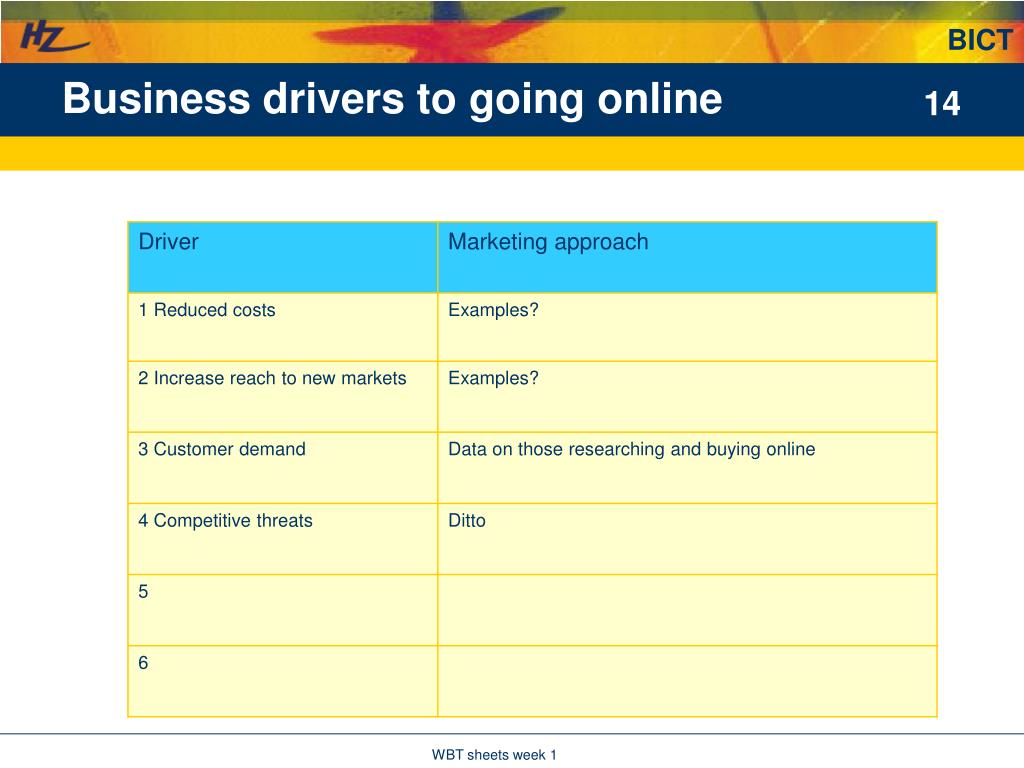Click 'Data on those researching and buying online'
This screenshot has height=768, width=1024.
(632, 449)
